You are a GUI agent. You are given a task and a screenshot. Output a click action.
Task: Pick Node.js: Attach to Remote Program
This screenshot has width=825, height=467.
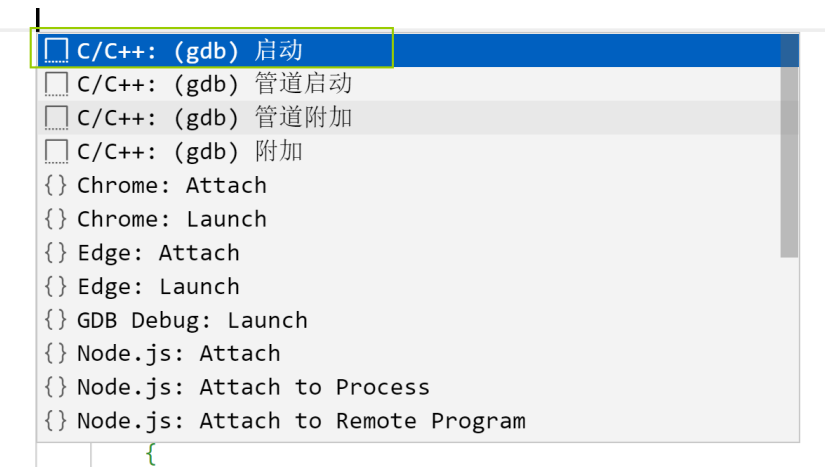coord(418,421)
